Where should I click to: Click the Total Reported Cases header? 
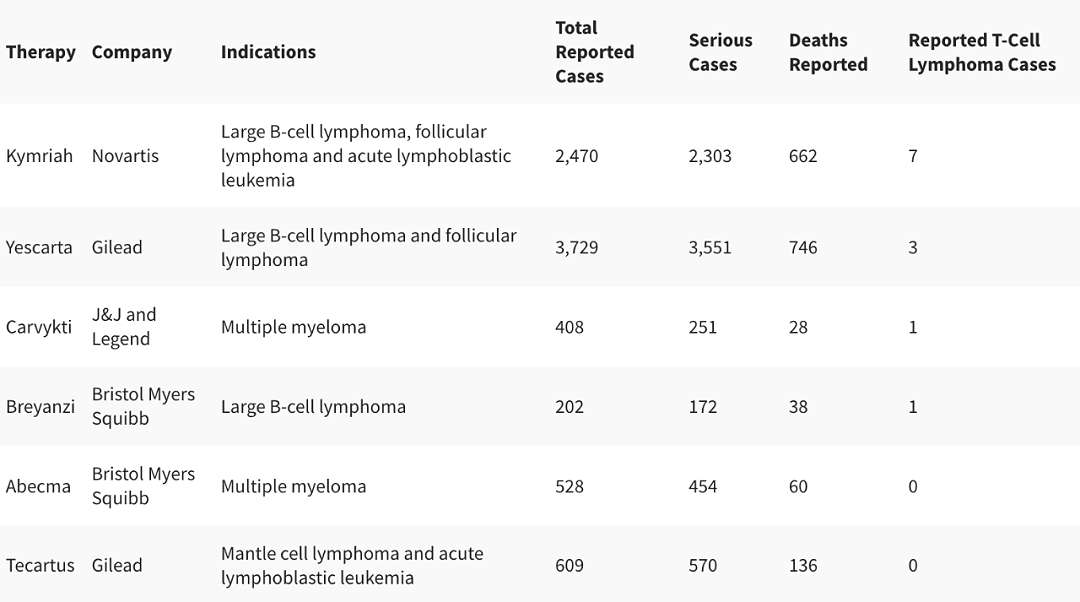(x=594, y=52)
